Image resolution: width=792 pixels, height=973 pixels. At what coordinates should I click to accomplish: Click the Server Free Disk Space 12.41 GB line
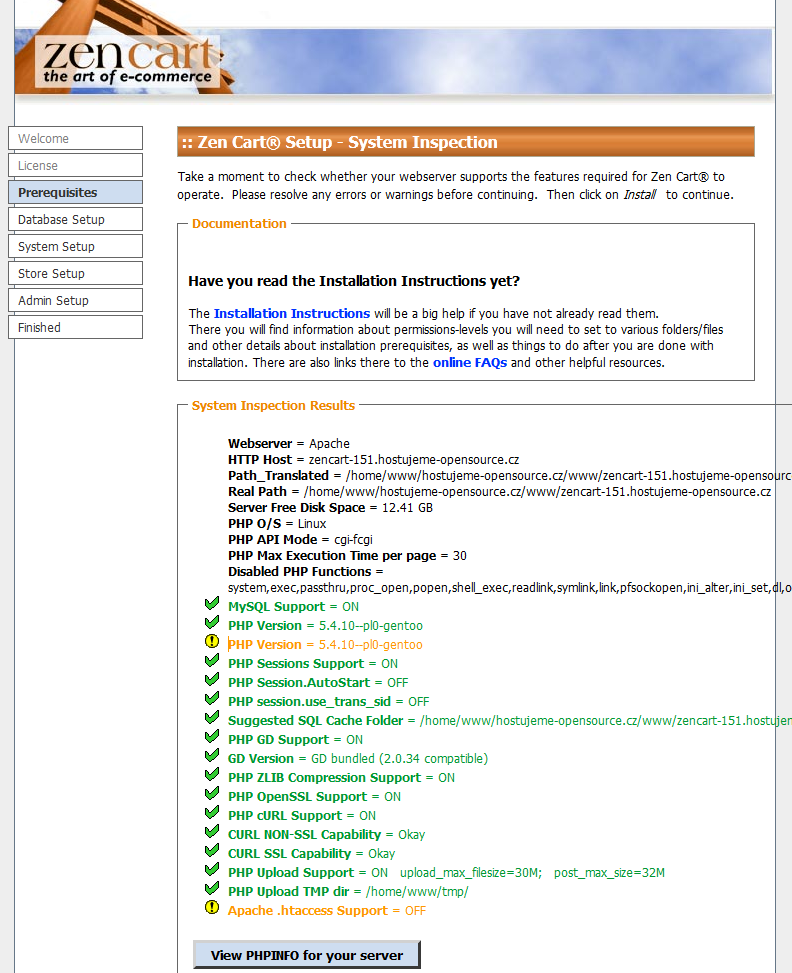[330, 508]
